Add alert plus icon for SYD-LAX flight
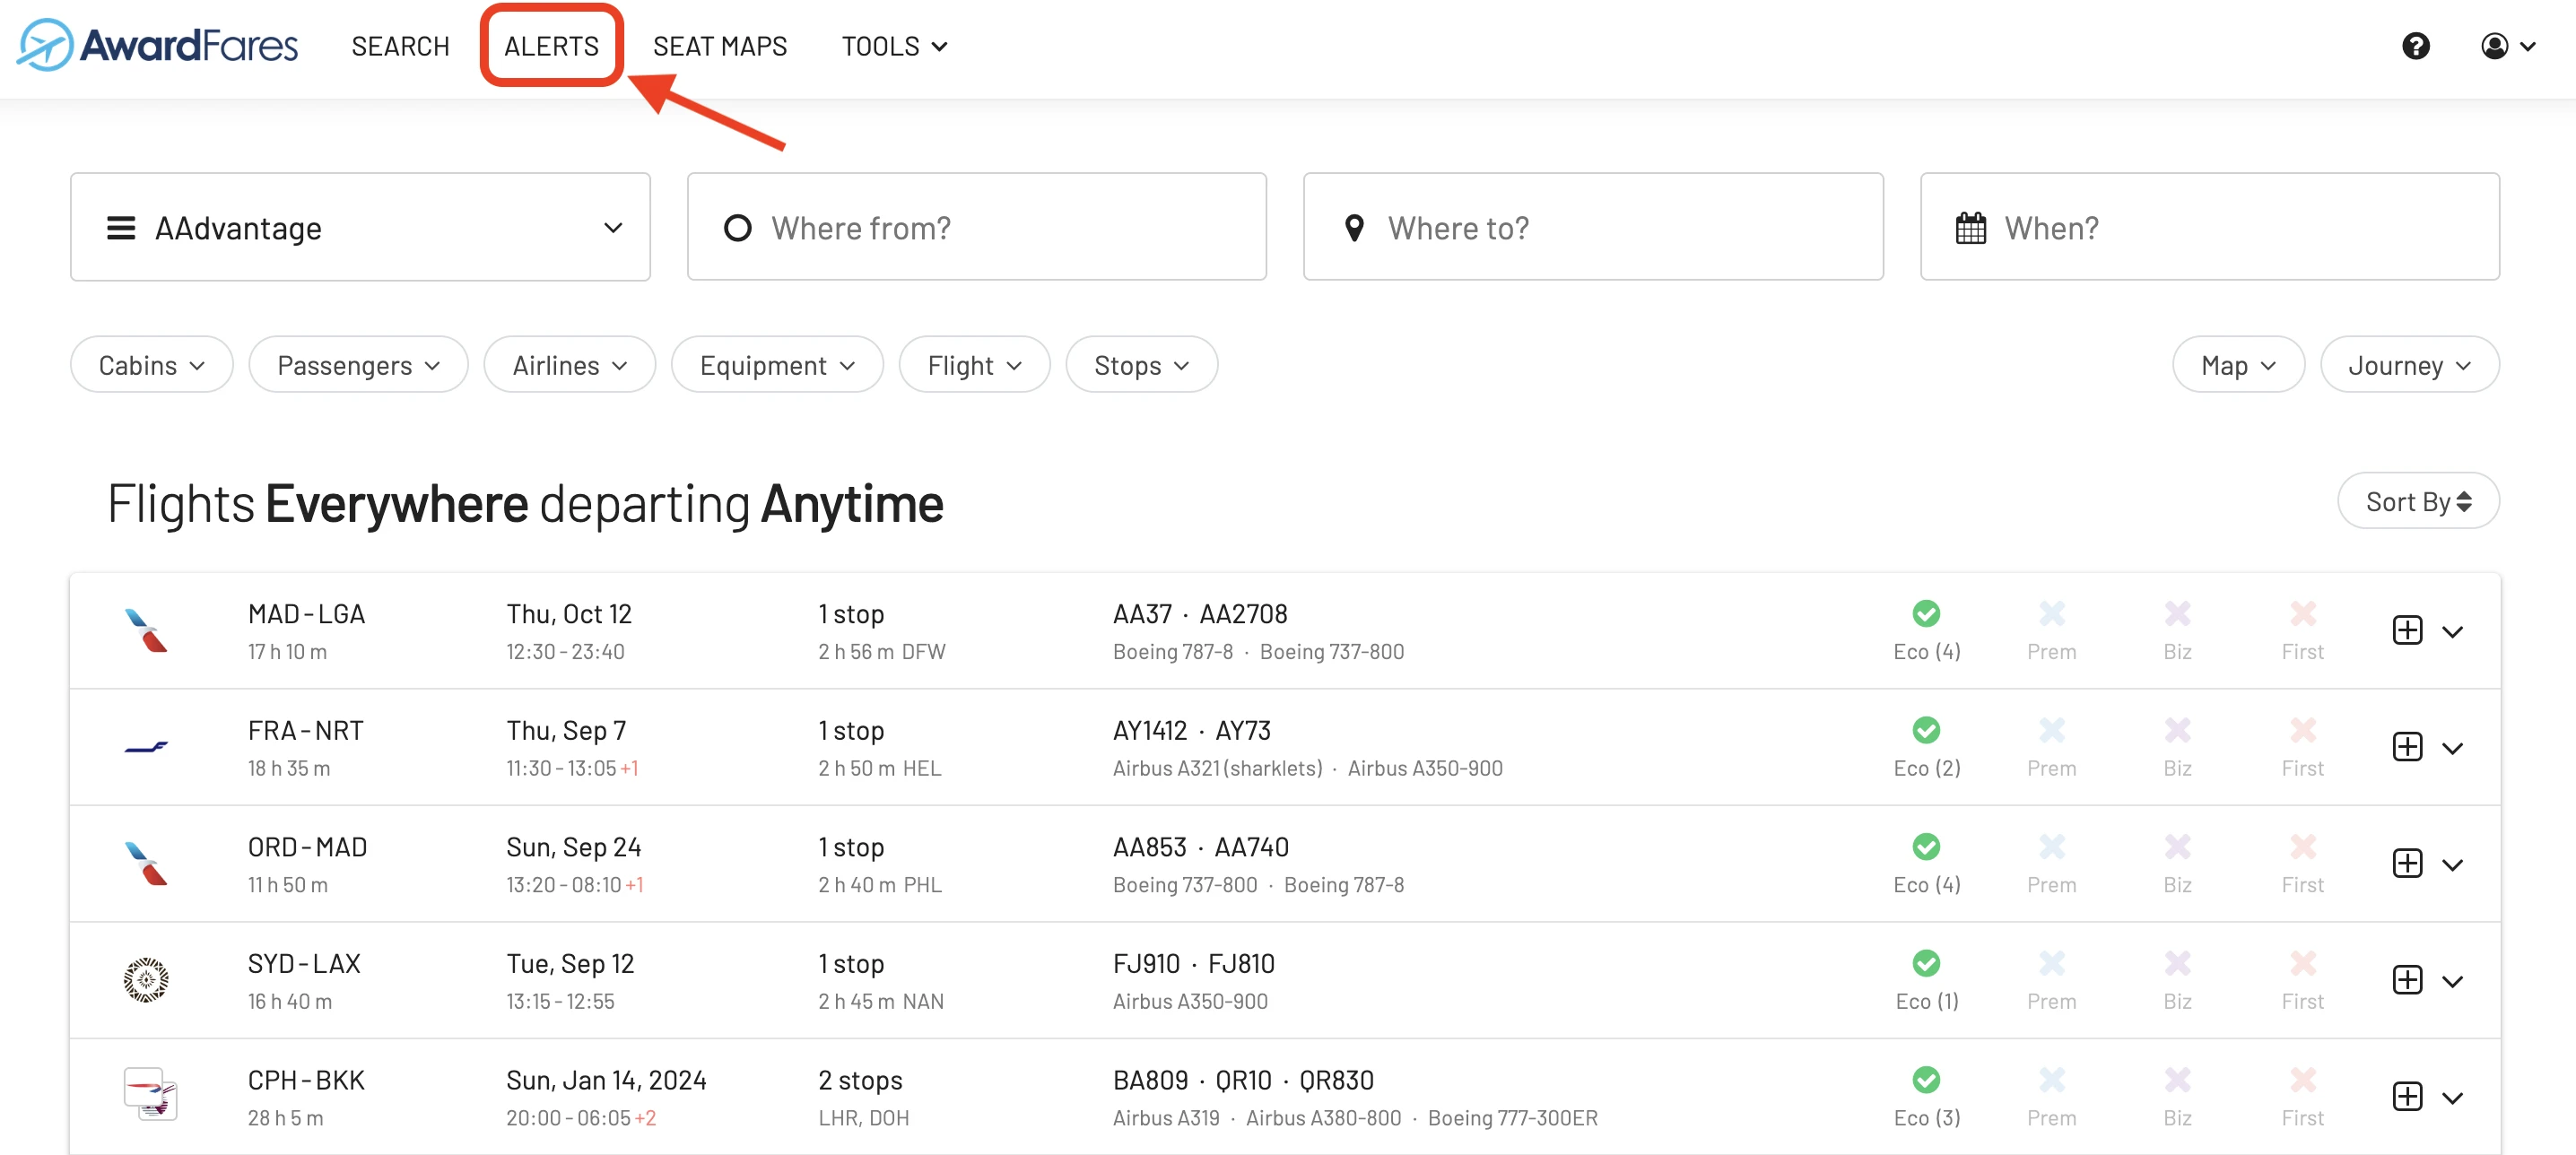 tap(2407, 980)
